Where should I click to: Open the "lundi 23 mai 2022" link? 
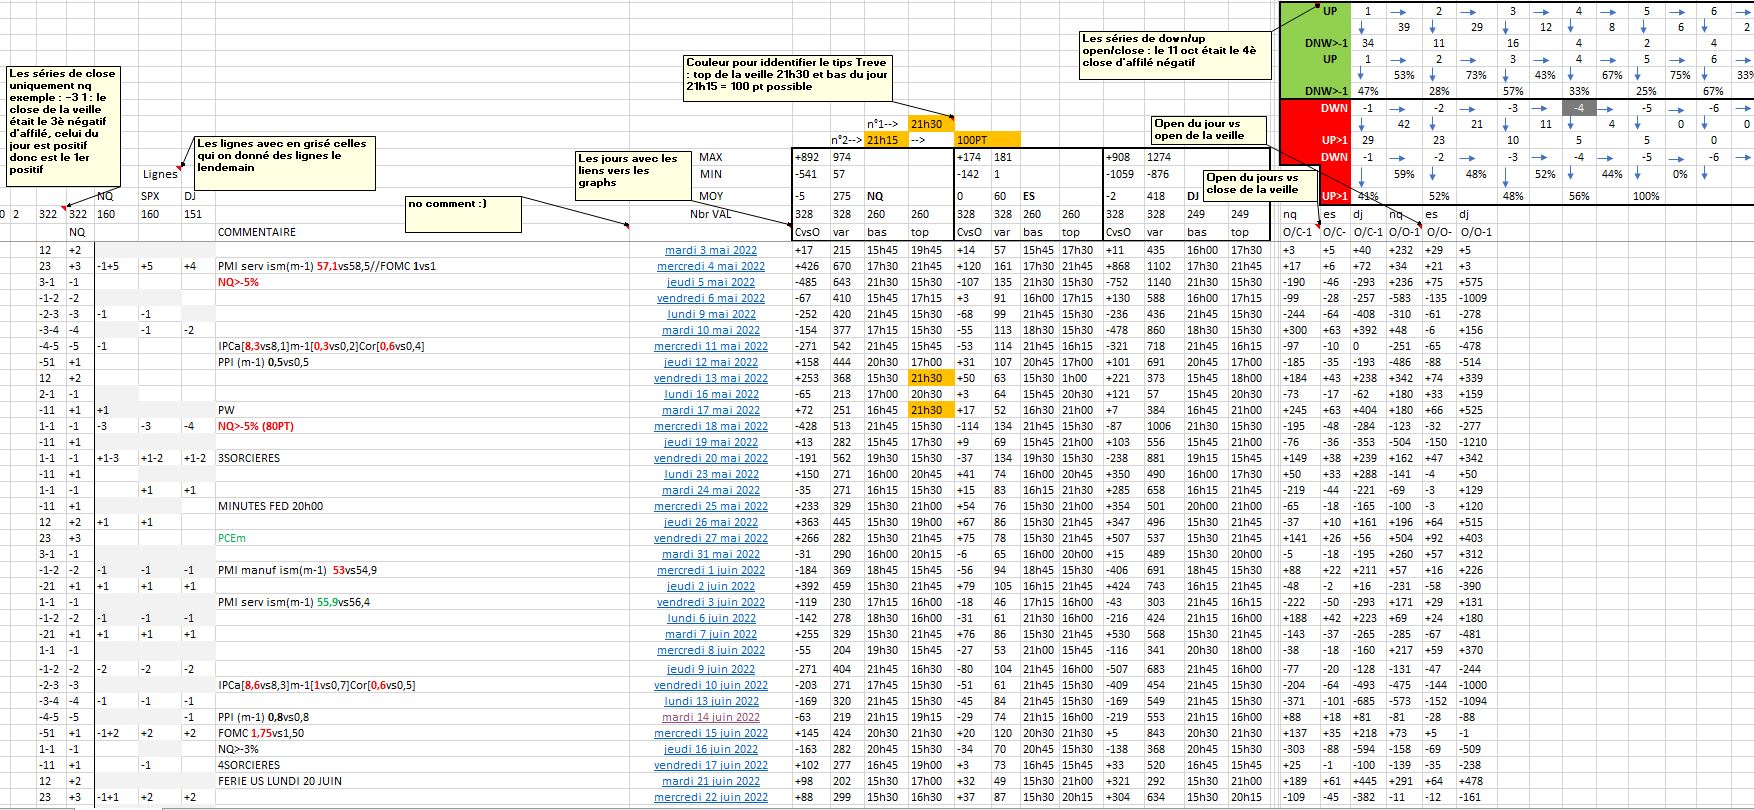(710, 474)
